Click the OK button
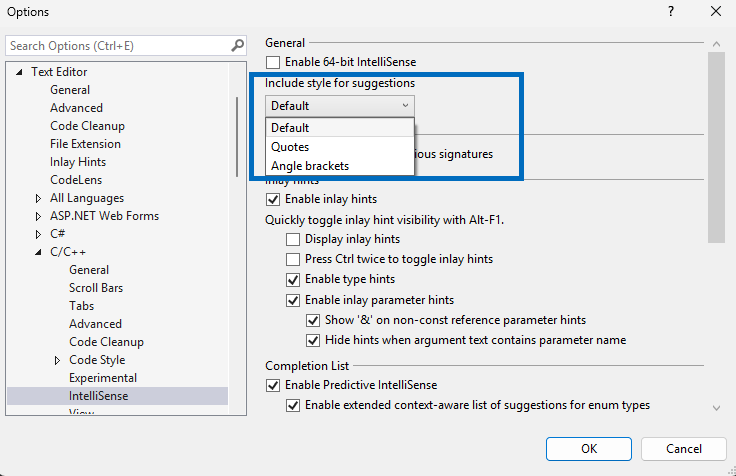 tap(589, 448)
